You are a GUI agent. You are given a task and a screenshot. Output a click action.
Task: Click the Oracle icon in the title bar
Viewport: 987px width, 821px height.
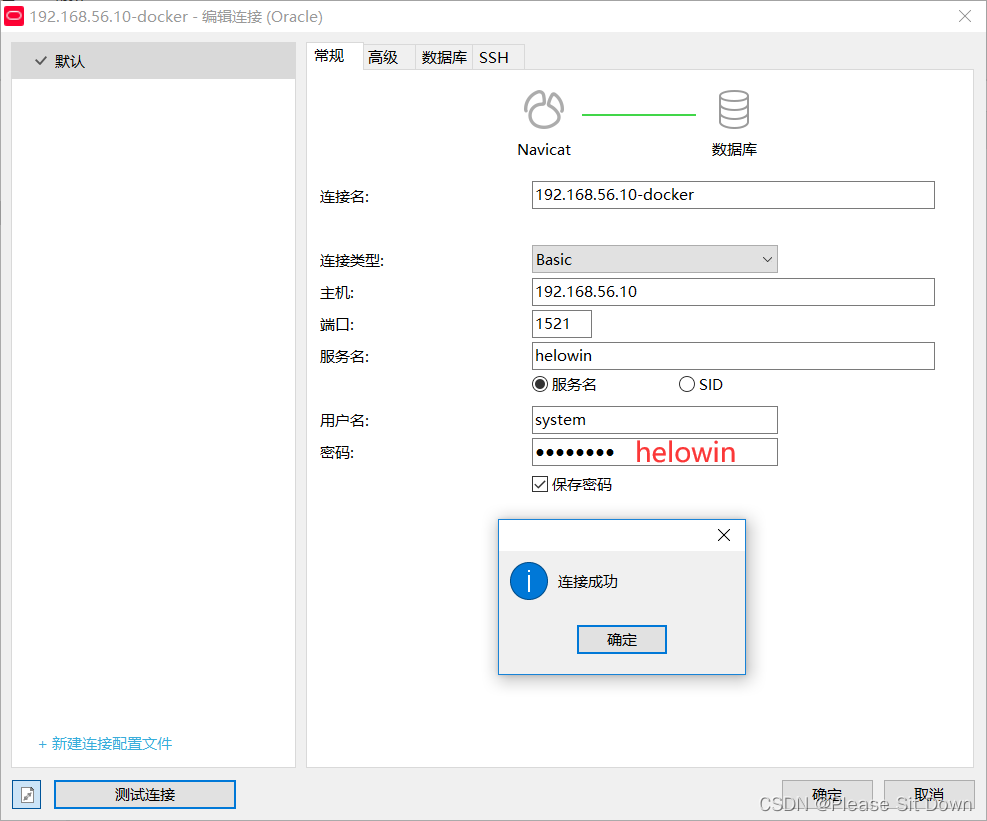pos(13,16)
